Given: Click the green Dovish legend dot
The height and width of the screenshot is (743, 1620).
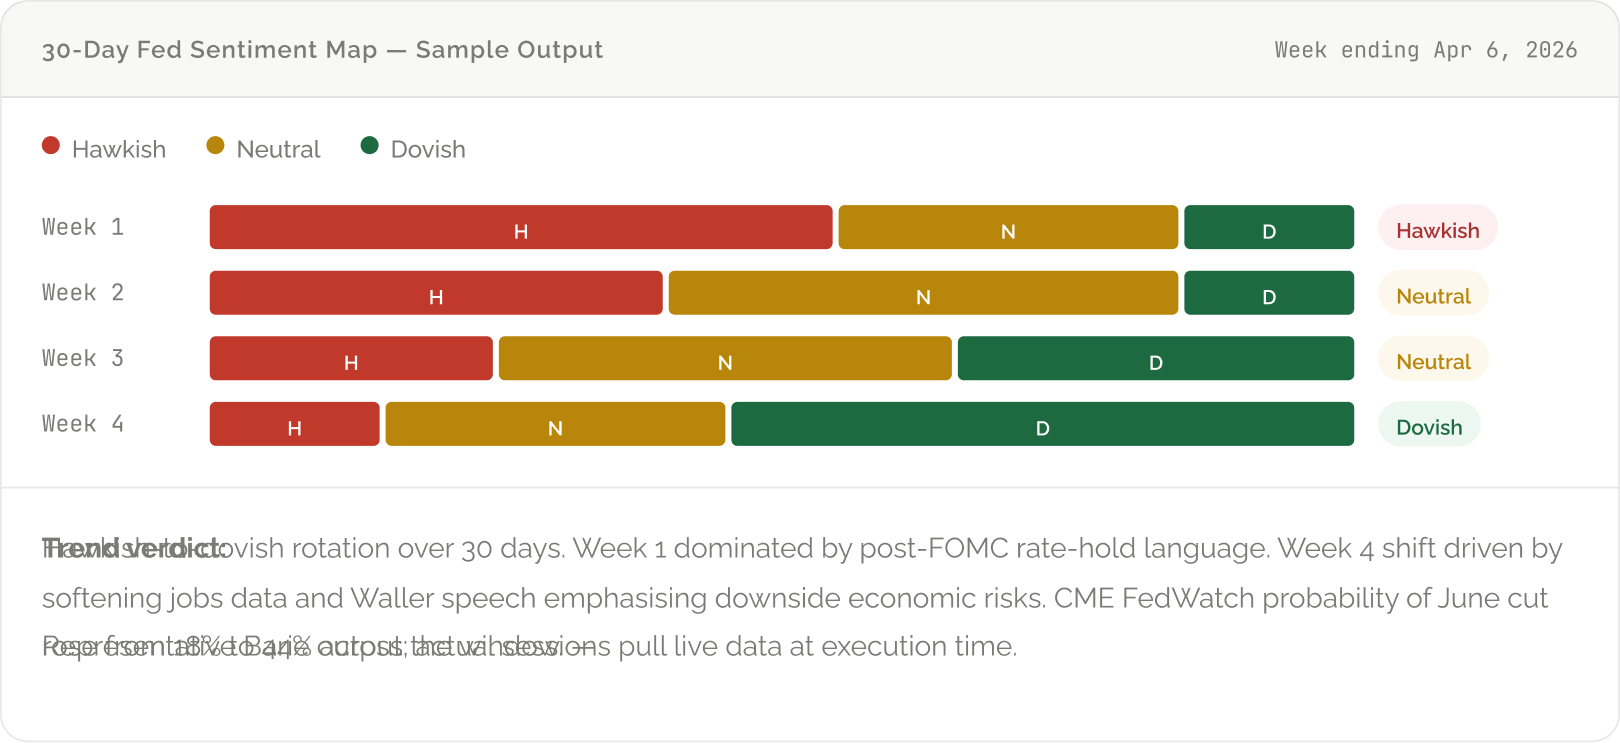Looking at the screenshot, I should (x=369, y=146).
